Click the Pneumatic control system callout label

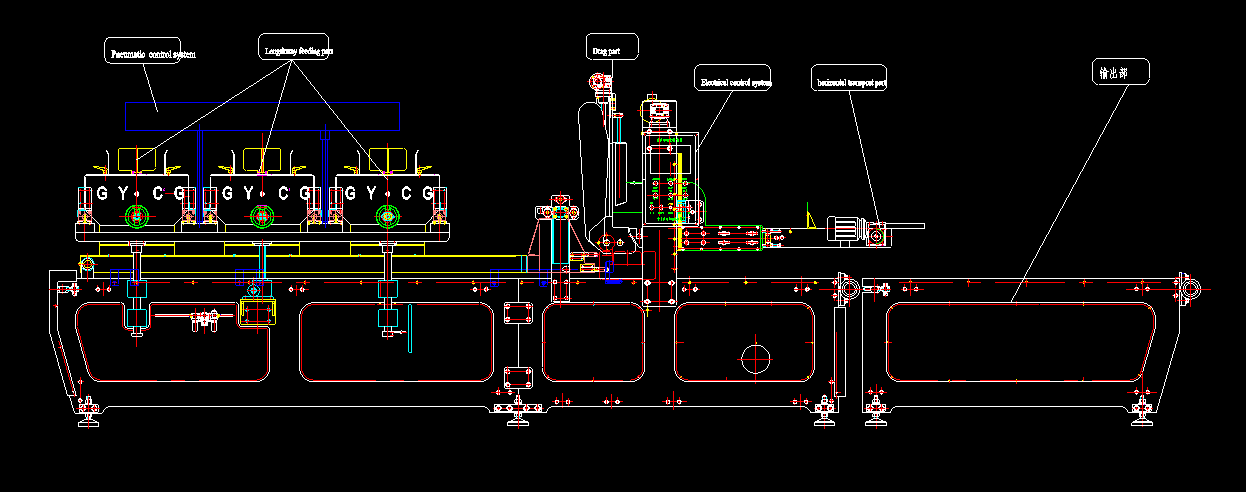tap(151, 52)
